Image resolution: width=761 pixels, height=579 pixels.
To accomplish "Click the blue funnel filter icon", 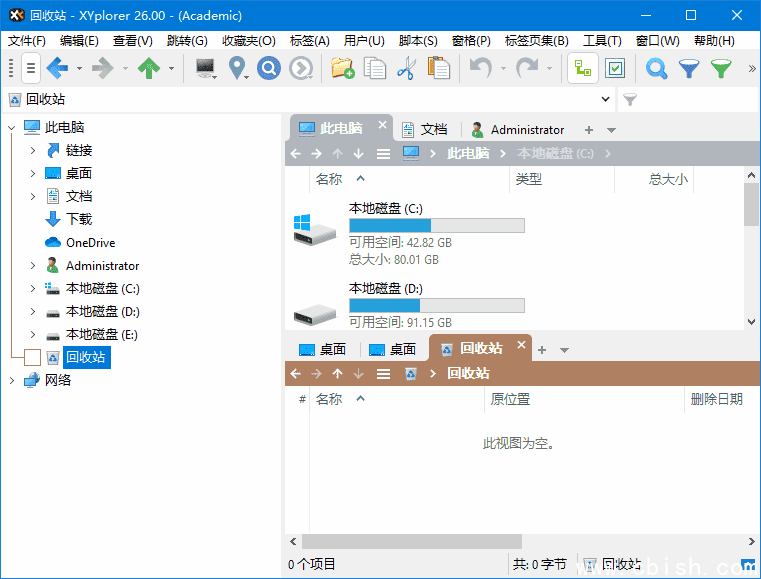I will coord(688,68).
